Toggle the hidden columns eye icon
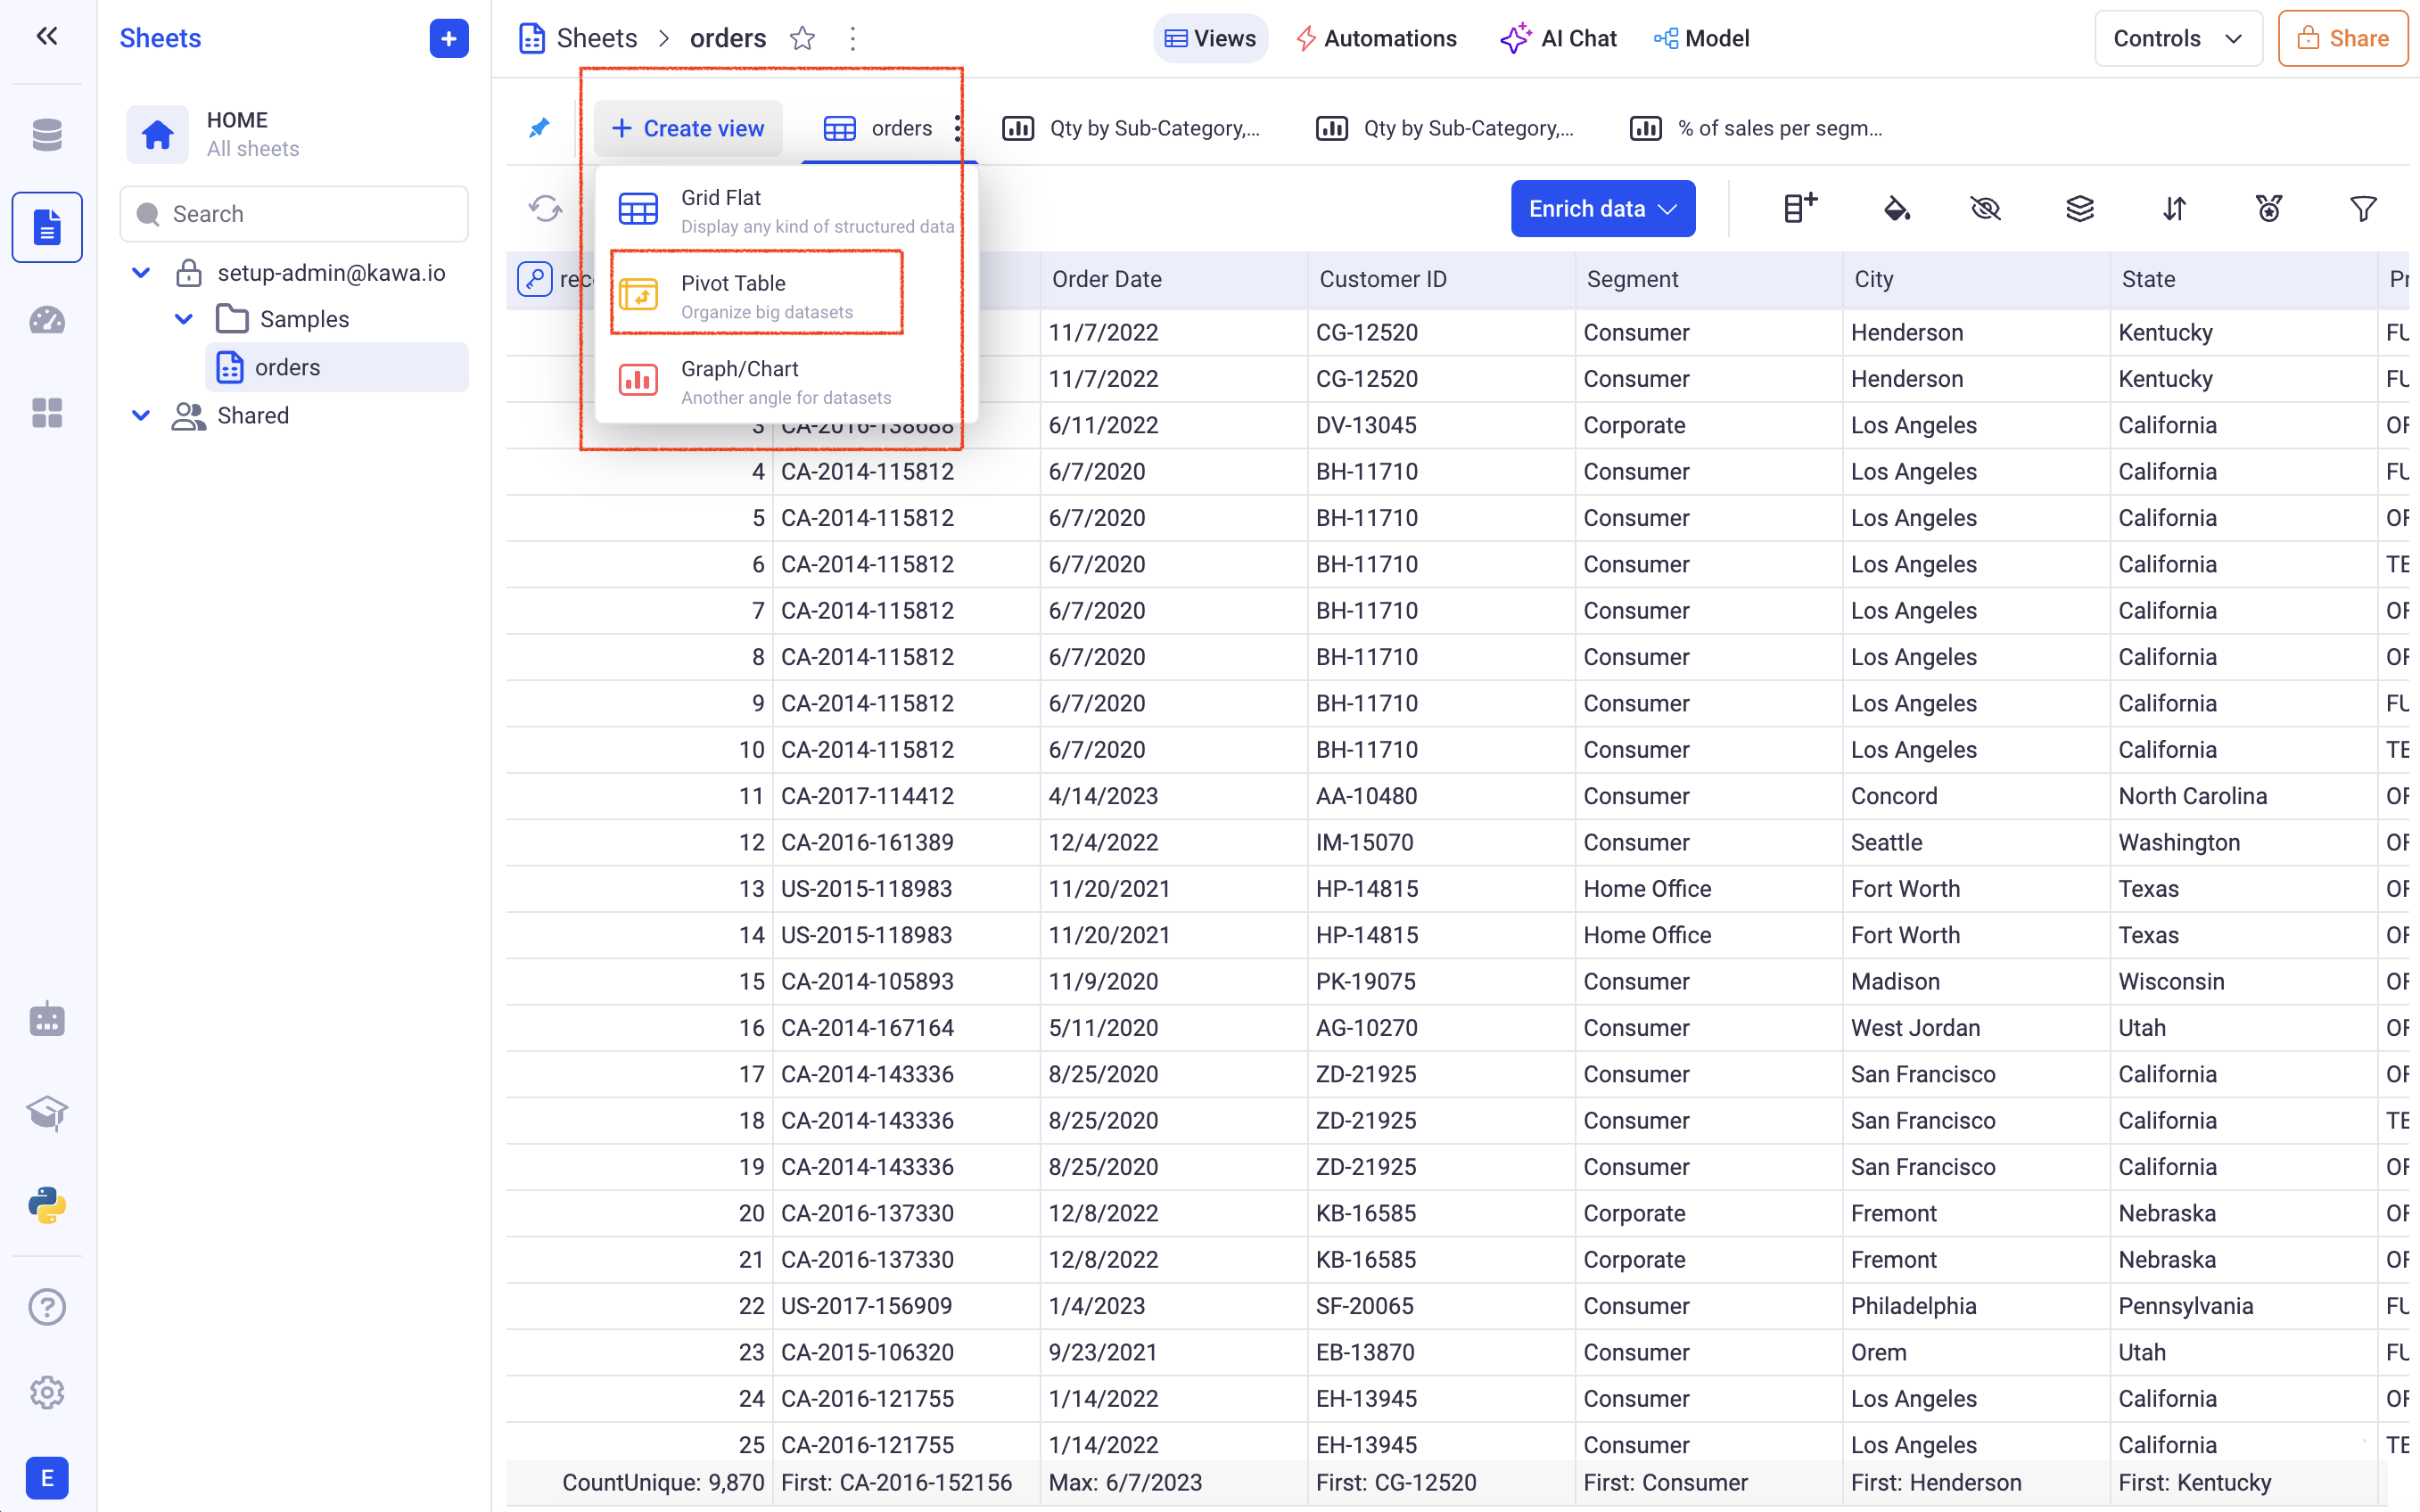The height and width of the screenshot is (1512, 2420). [x=1985, y=209]
